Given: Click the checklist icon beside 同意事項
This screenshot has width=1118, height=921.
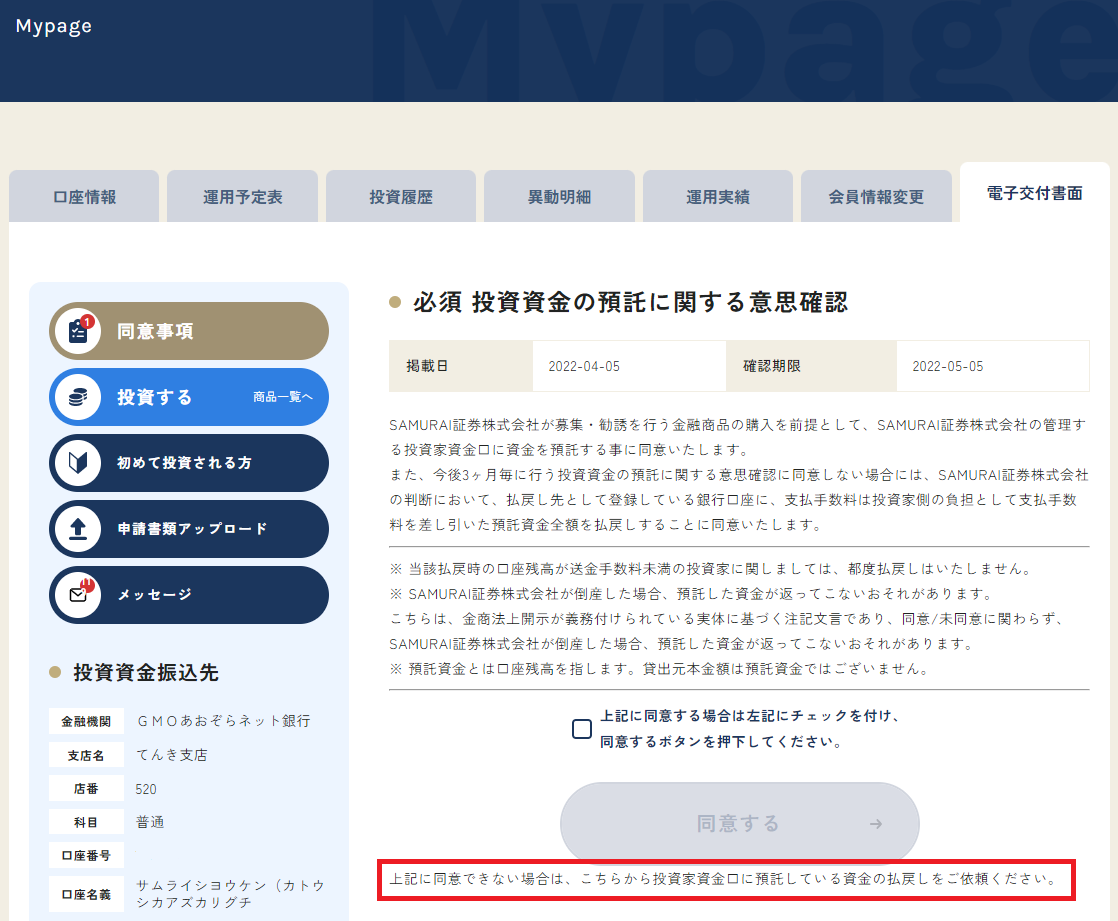Looking at the screenshot, I should click(77, 331).
